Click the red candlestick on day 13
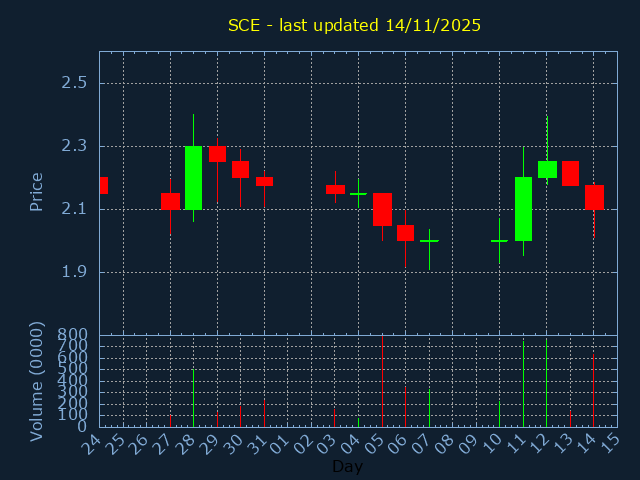 (x=570, y=173)
